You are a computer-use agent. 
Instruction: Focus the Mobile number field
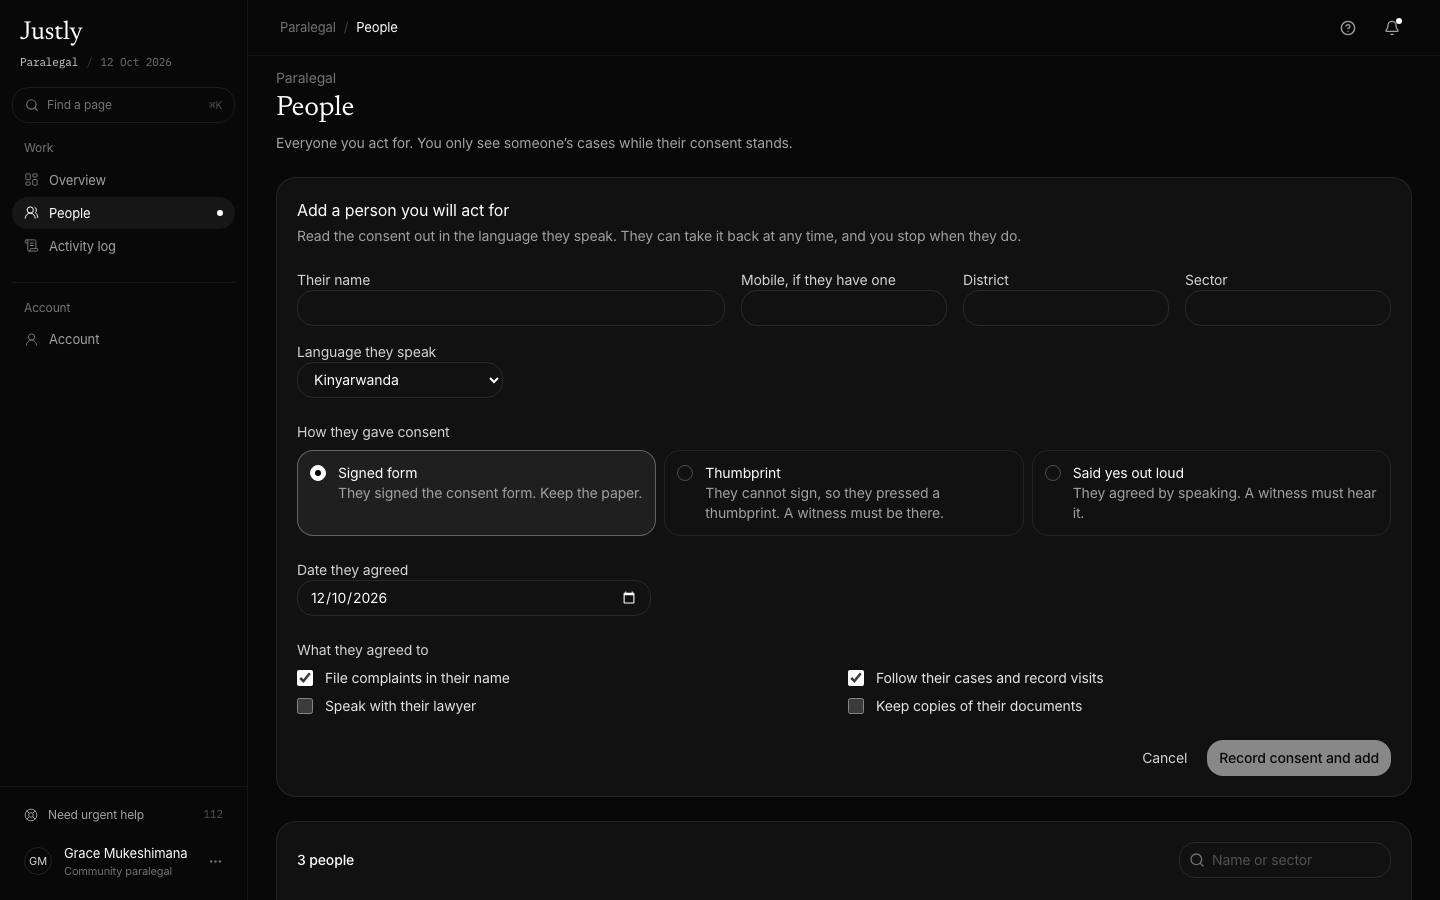(844, 308)
